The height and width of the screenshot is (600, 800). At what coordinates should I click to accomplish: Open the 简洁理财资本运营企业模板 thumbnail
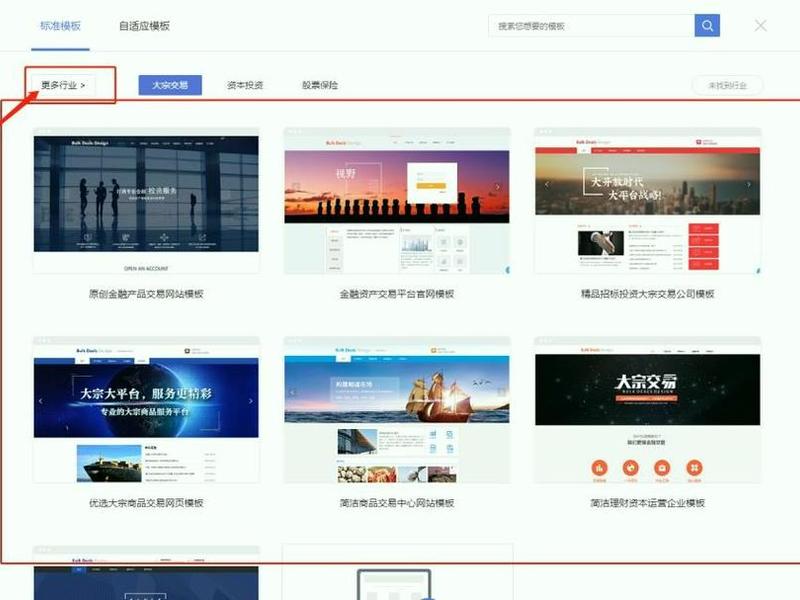(647, 410)
